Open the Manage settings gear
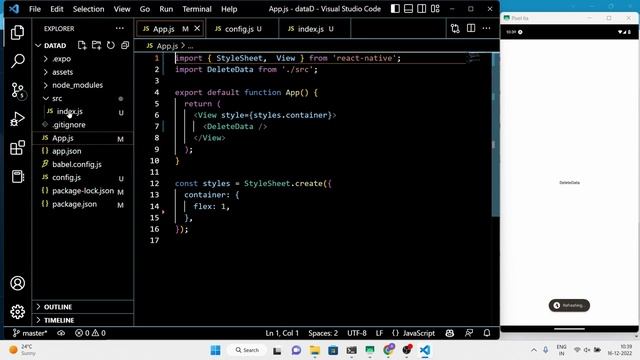This screenshot has width=640, height=360. 17,312
